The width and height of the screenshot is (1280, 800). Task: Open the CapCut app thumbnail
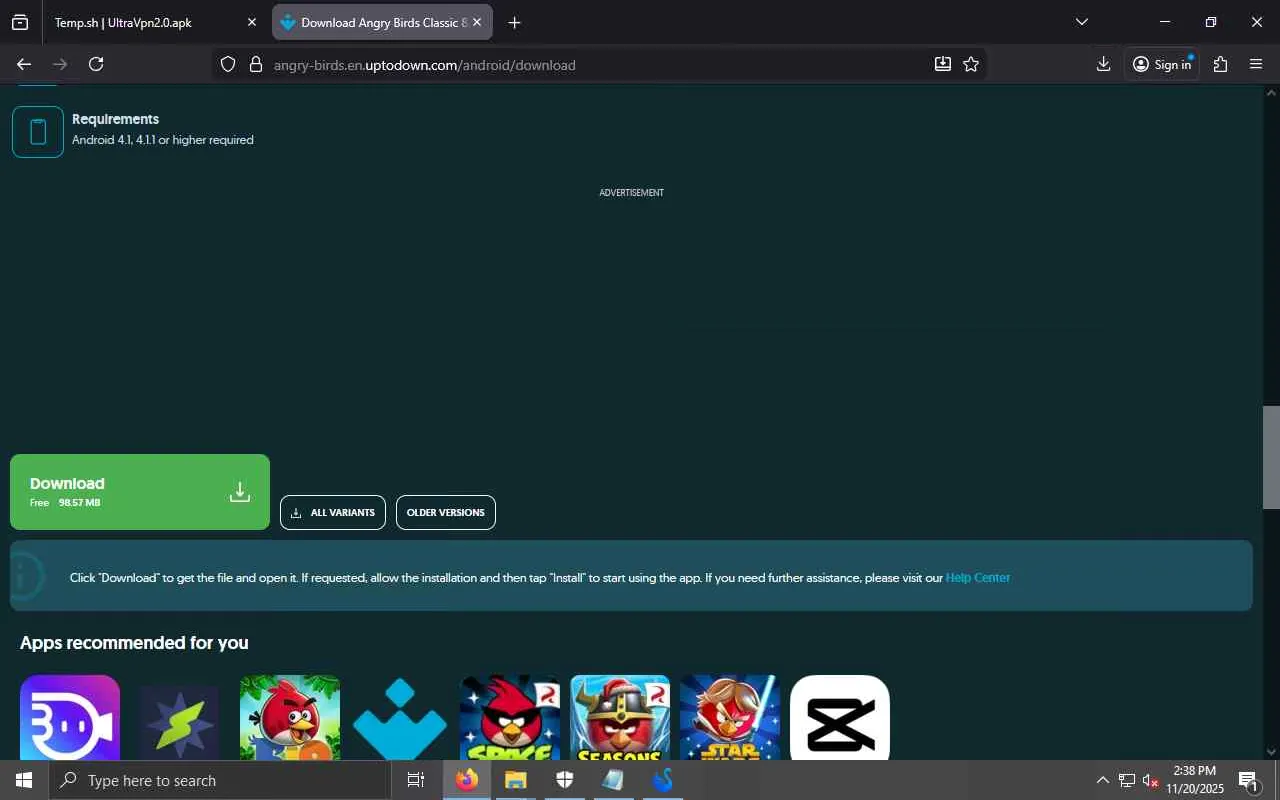(840, 717)
